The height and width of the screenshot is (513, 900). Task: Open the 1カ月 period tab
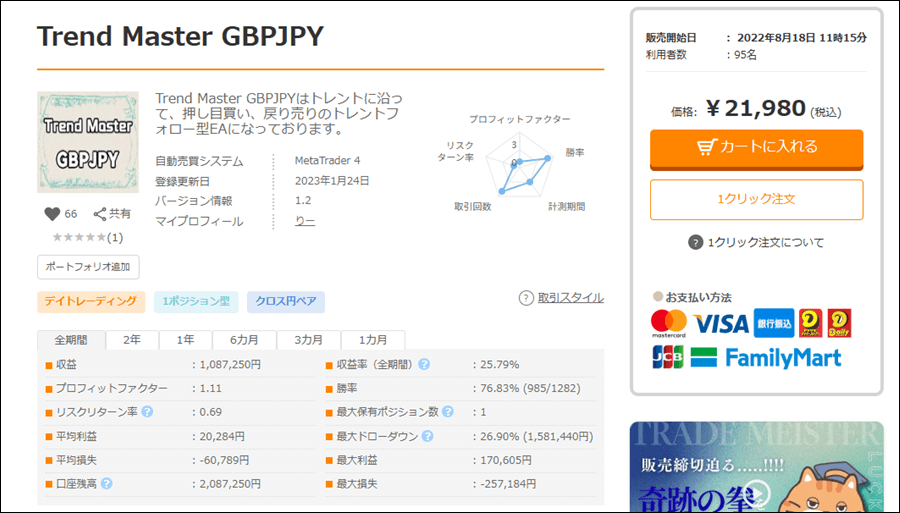[372, 340]
